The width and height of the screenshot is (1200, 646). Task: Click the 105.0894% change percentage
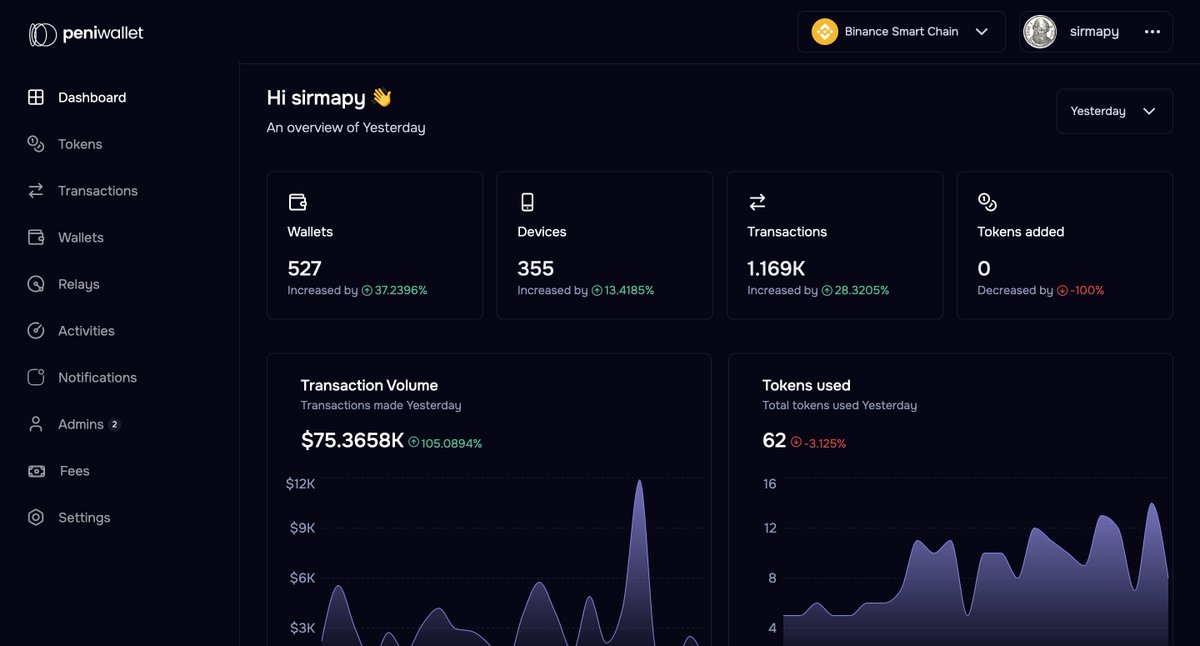coord(451,443)
